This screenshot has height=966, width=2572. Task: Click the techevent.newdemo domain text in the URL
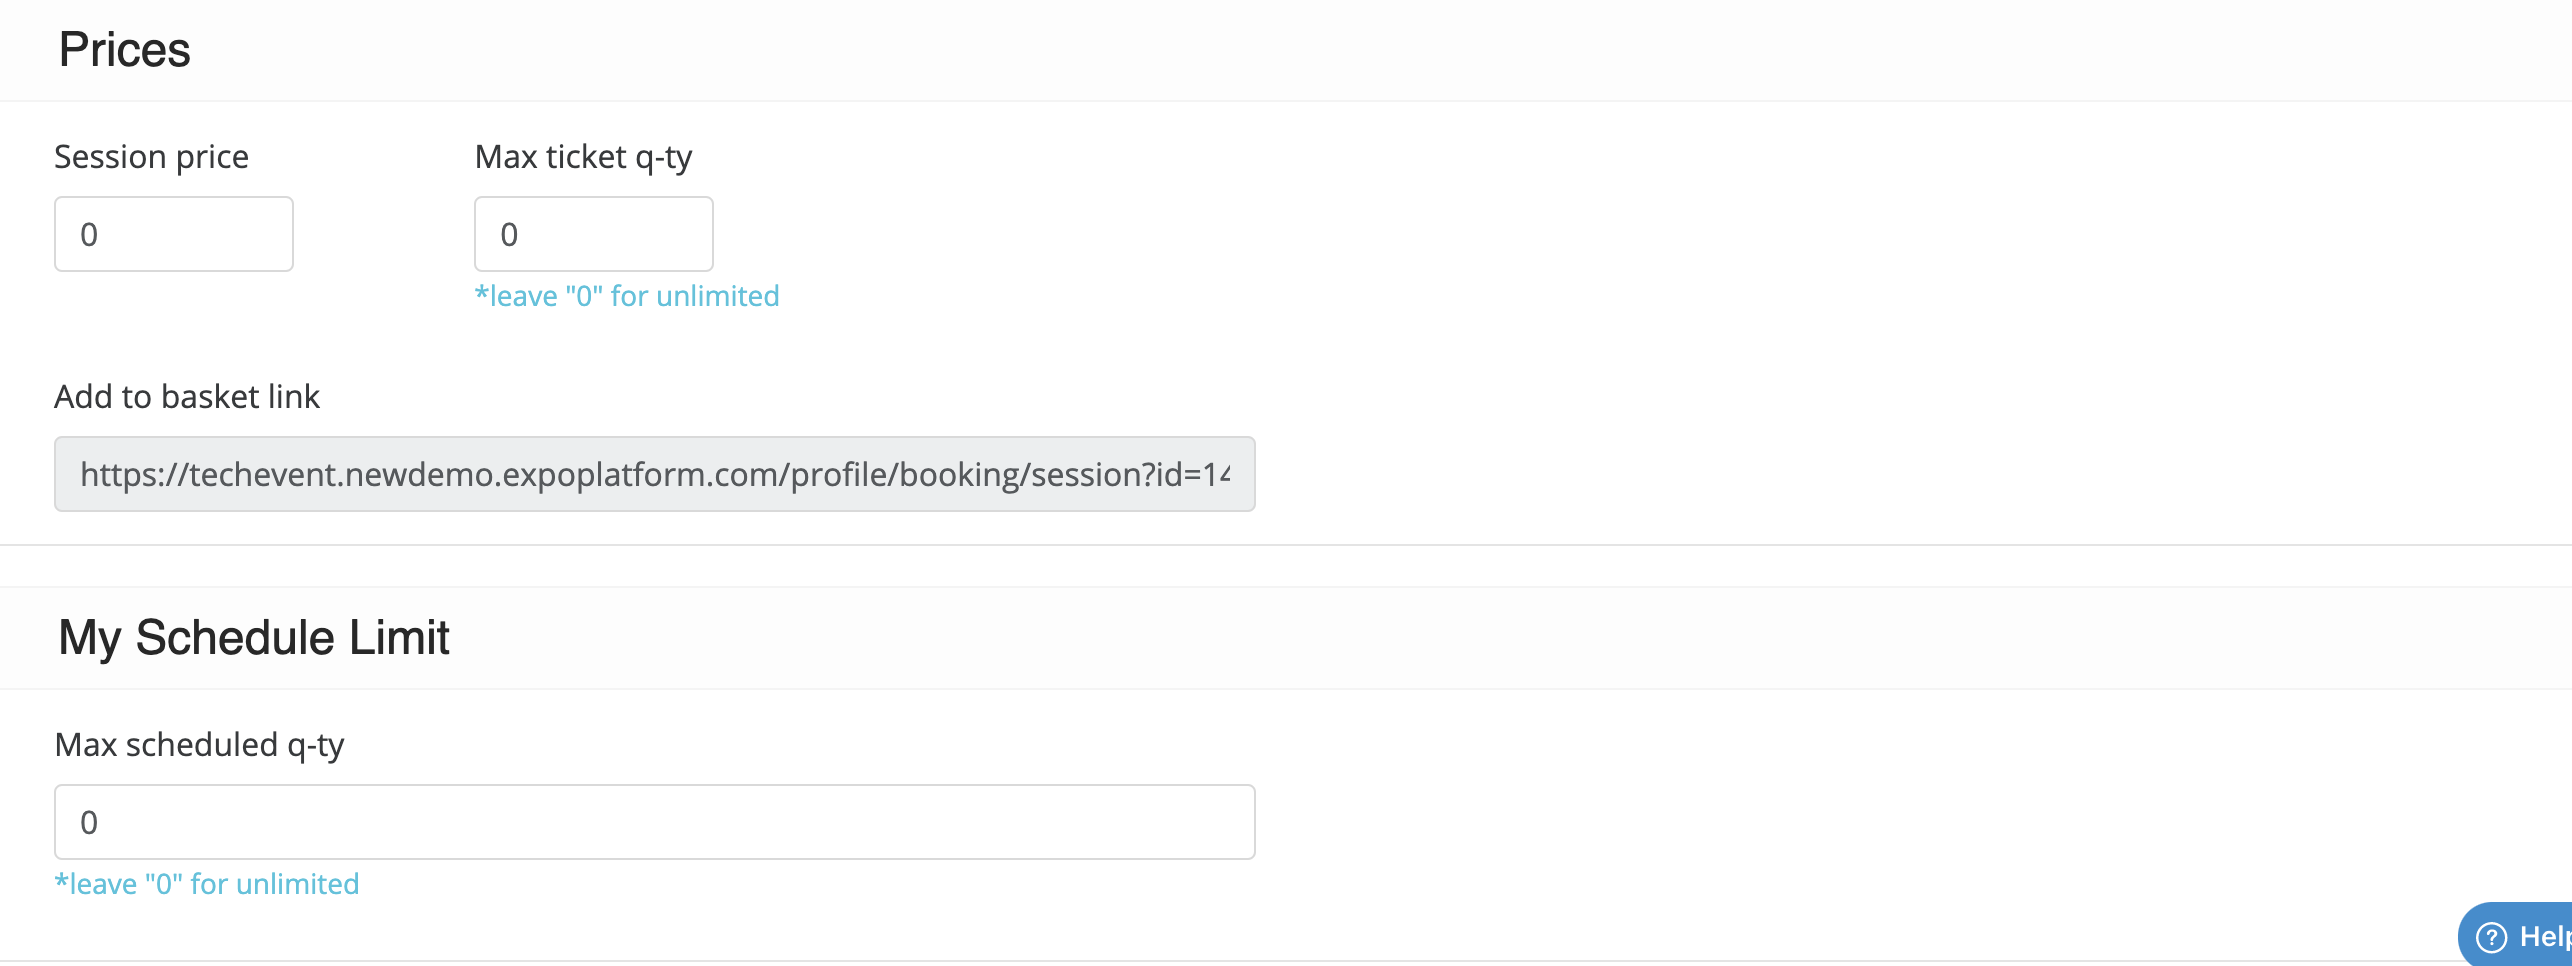(341, 474)
